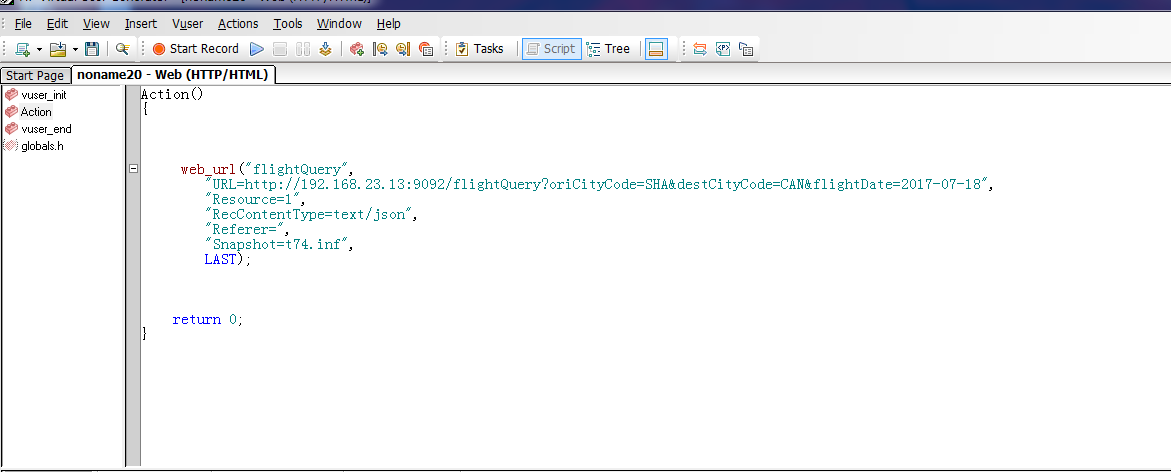Viewport: 1171px width, 472px height.
Task: Switch to the Start Page tab
Action: [35, 75]
